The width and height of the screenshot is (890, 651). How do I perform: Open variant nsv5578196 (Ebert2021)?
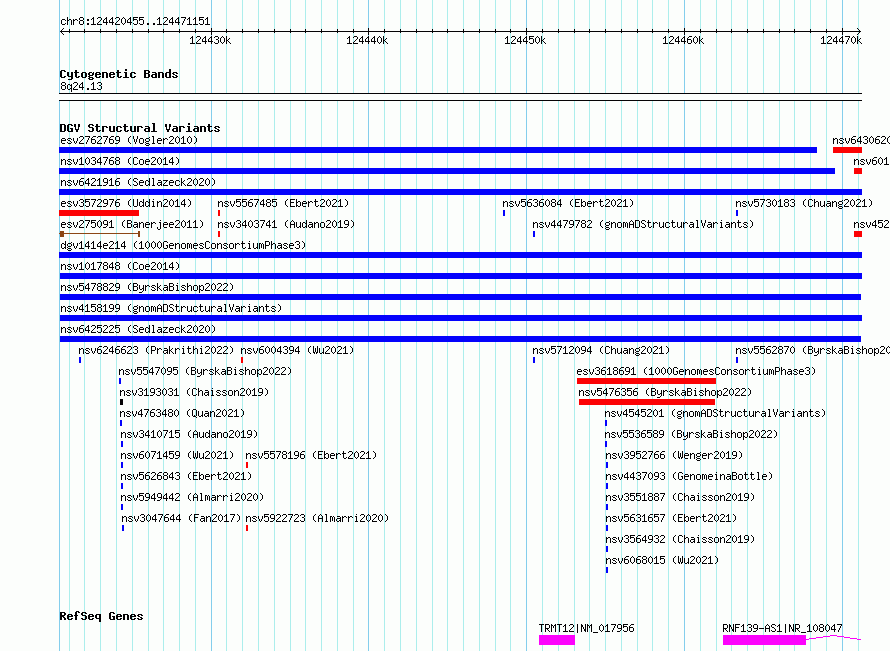311,455
